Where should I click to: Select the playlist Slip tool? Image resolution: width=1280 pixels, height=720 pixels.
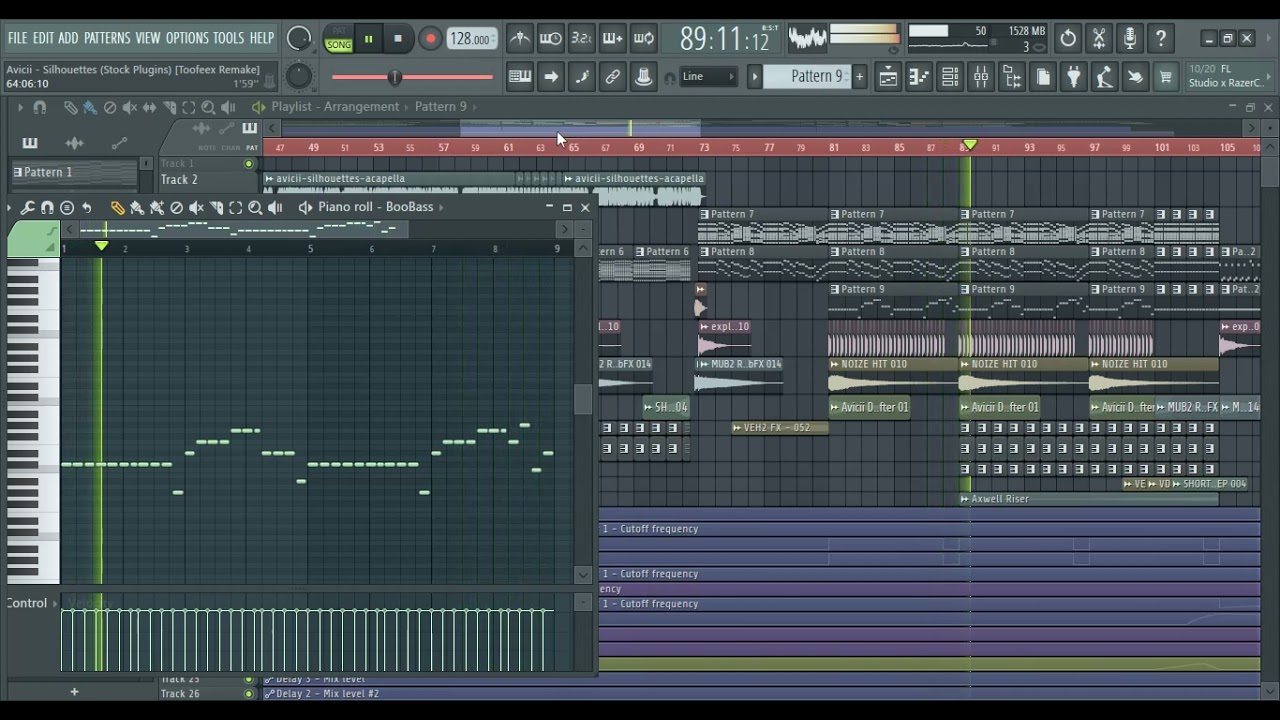pyautogui.click(x=149, y=107)
